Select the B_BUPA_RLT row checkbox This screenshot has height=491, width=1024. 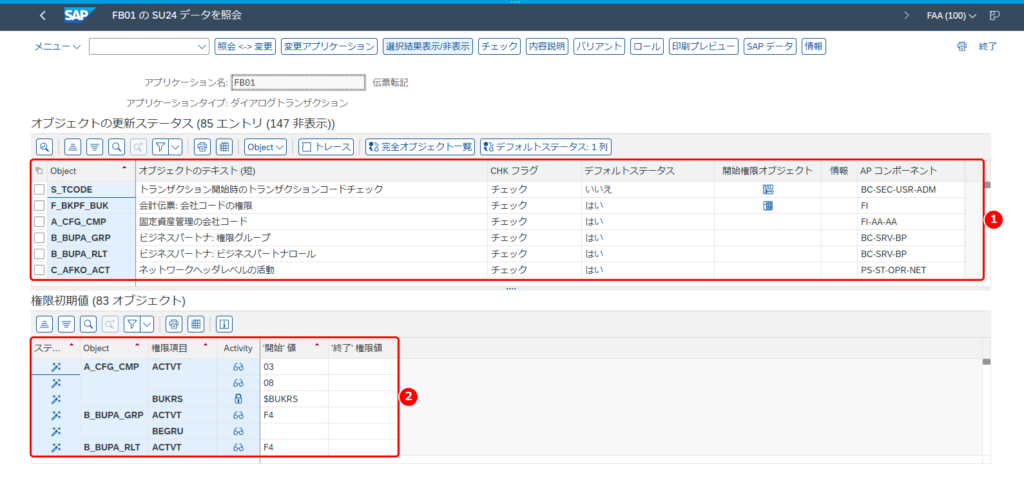(x=40, y=253)
